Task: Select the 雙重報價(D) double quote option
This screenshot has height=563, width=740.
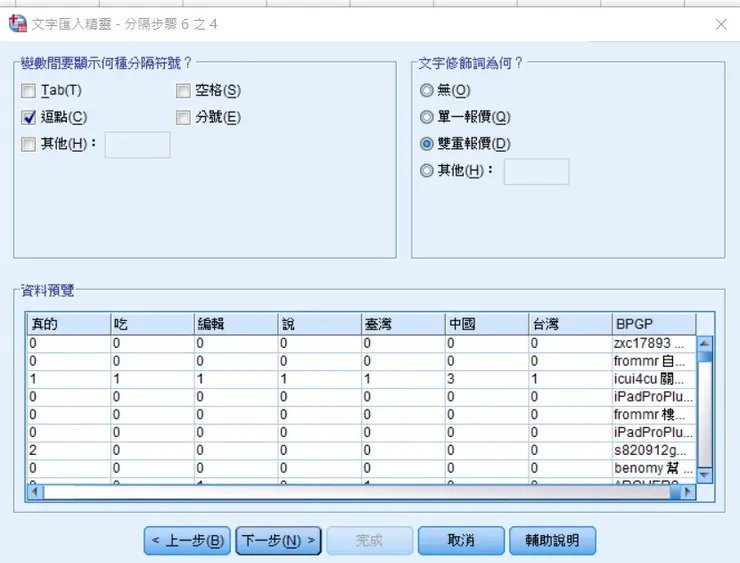Action: (427, 143)
